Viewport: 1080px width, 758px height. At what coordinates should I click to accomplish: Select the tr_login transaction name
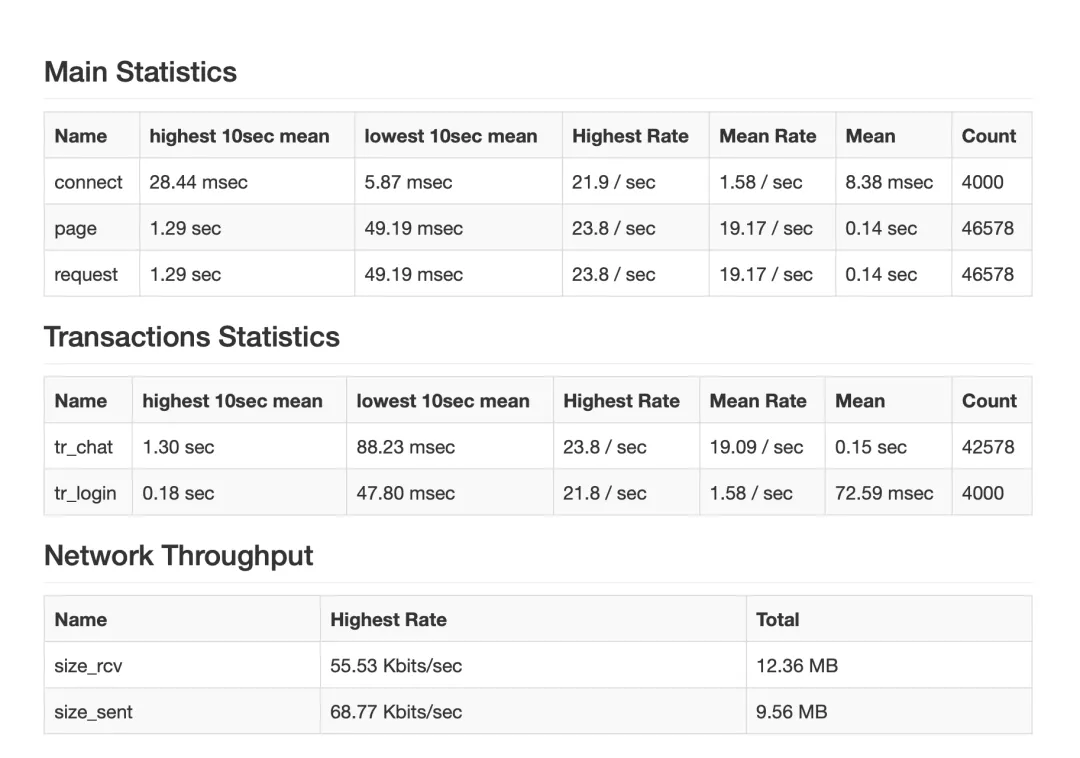[85, 494]
